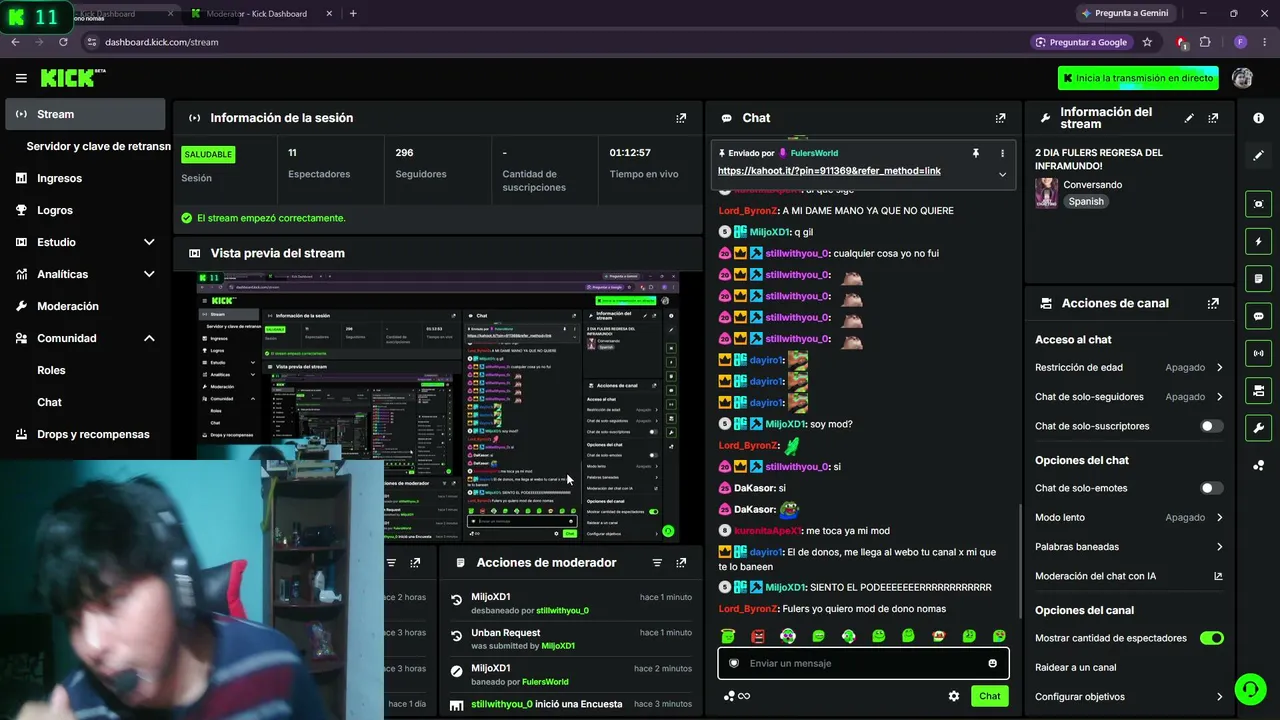
Task: Go to Stream in the sidebar
Action: click(x=85, y=114)
